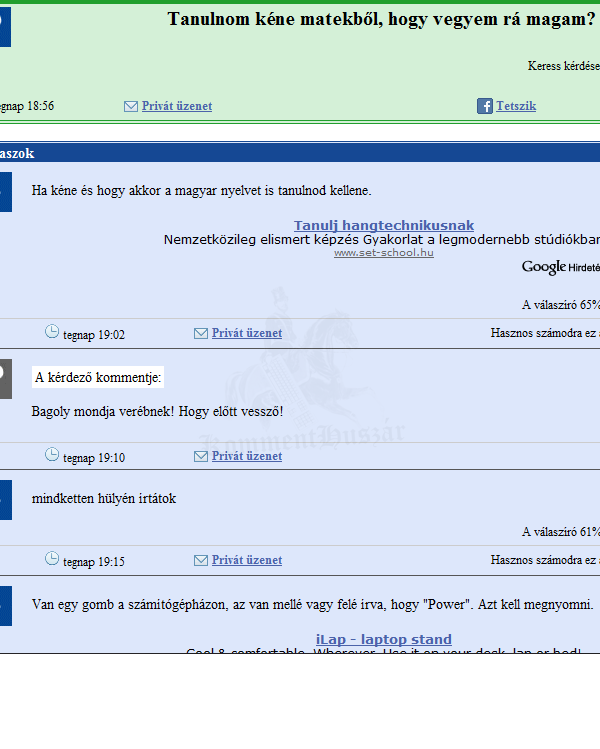Click the question title about matek
This screenshot has height=749, width=600.
point(381,19)
